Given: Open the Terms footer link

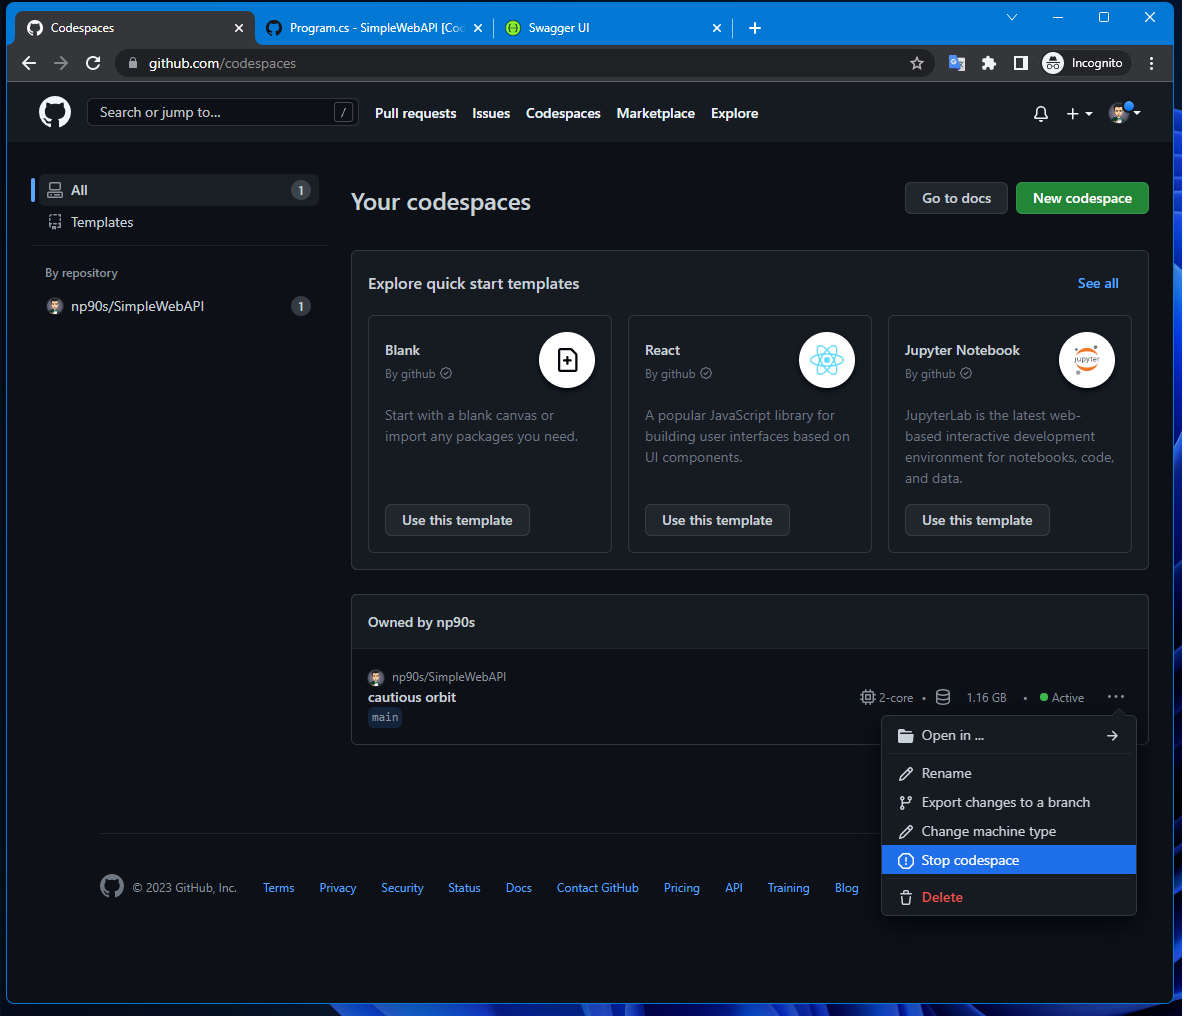Looking at the screenshot, I should 279,888.
